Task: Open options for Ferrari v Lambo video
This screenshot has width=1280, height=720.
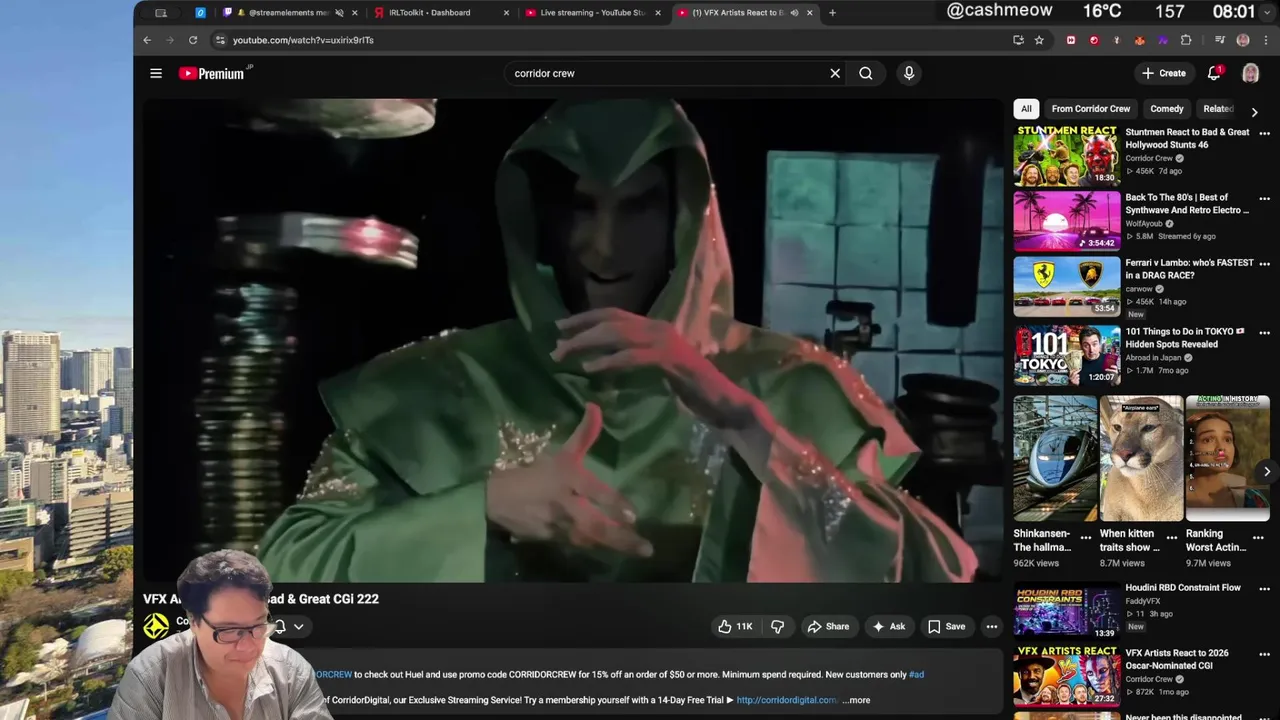Action: [x=1264, y=264]
